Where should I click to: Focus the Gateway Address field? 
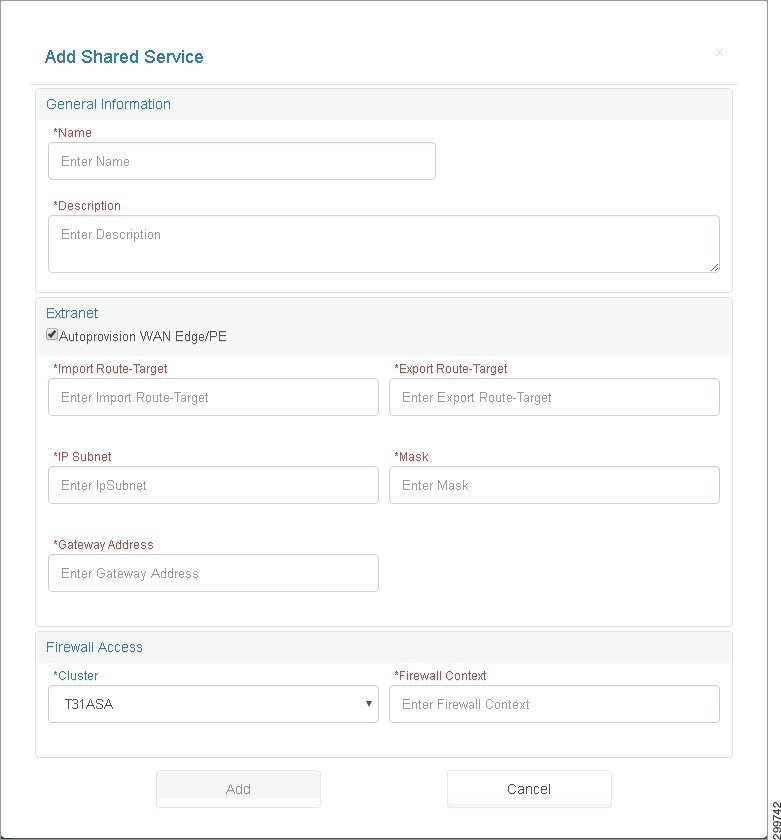213,573
